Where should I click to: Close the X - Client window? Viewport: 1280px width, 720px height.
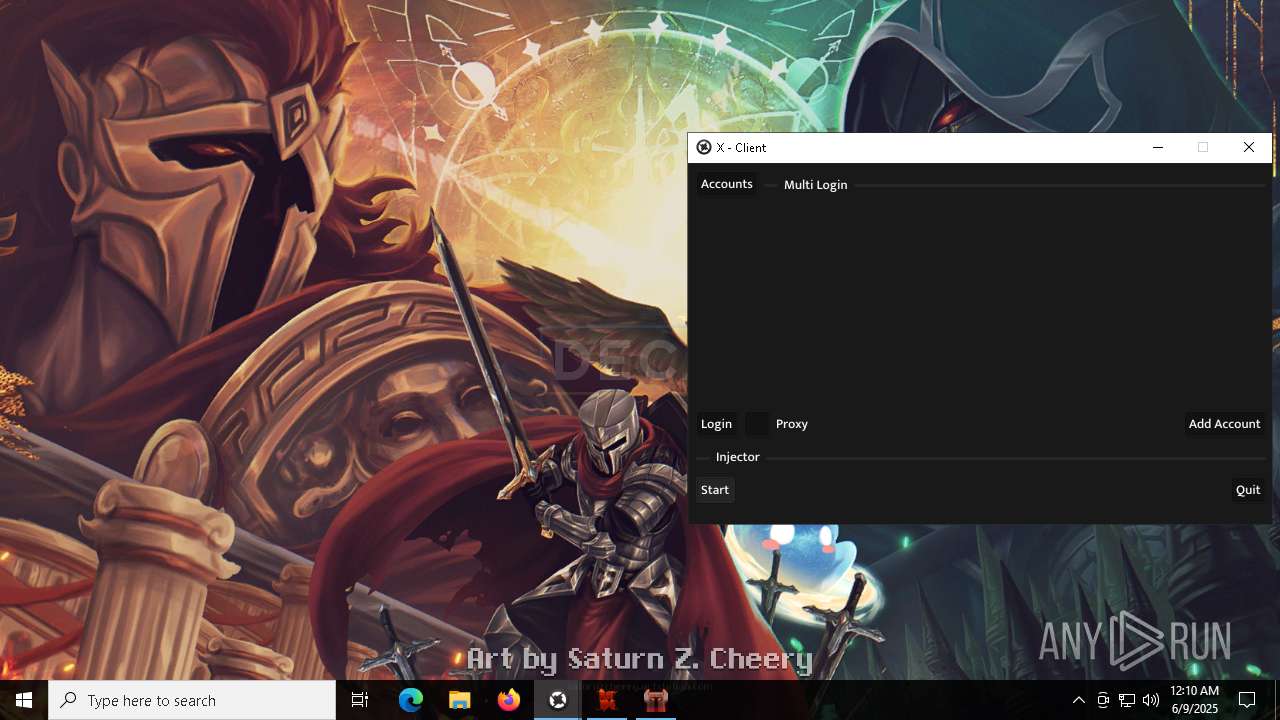tap(1249, 147)
